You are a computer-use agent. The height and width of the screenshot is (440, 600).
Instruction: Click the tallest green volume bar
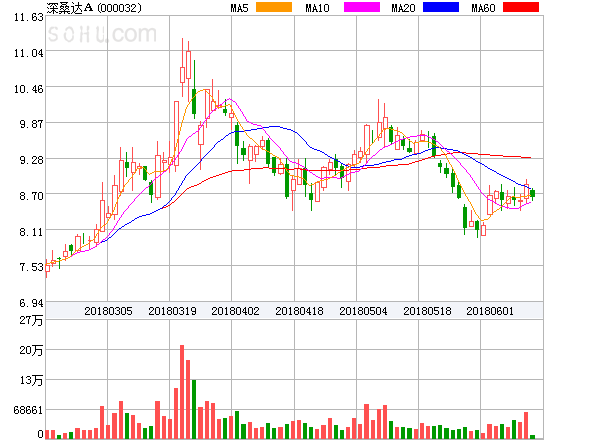click(x=194, y=409)
